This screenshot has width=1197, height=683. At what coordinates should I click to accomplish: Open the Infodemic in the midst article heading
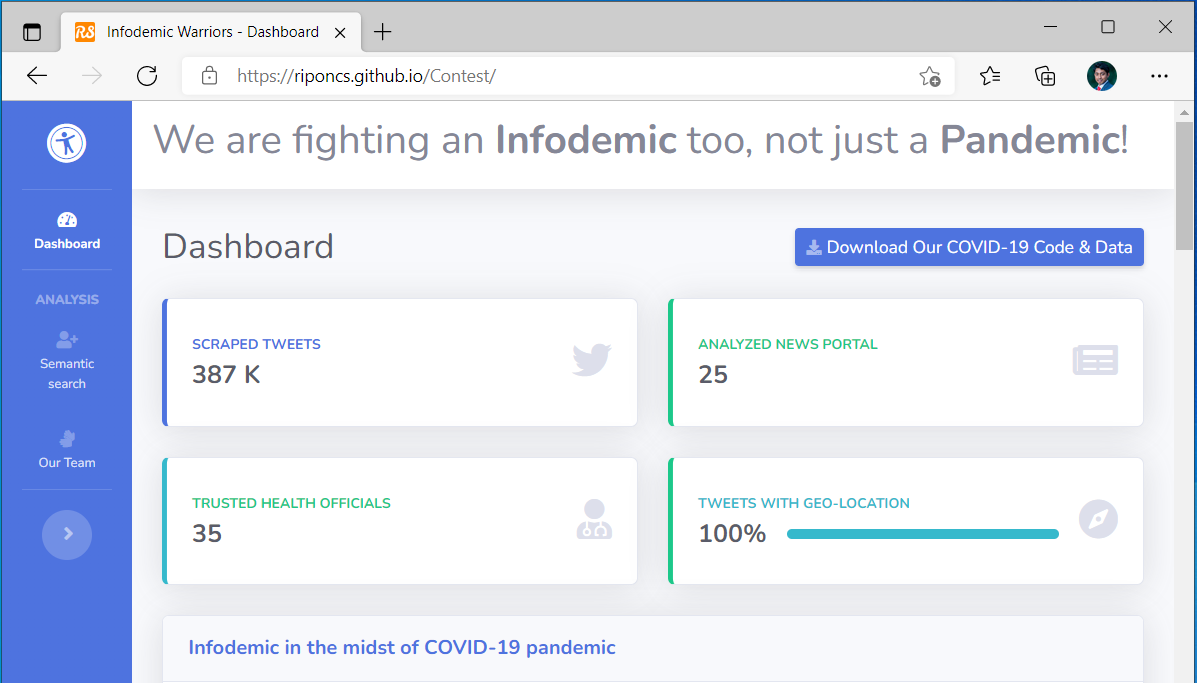(401, 647)
